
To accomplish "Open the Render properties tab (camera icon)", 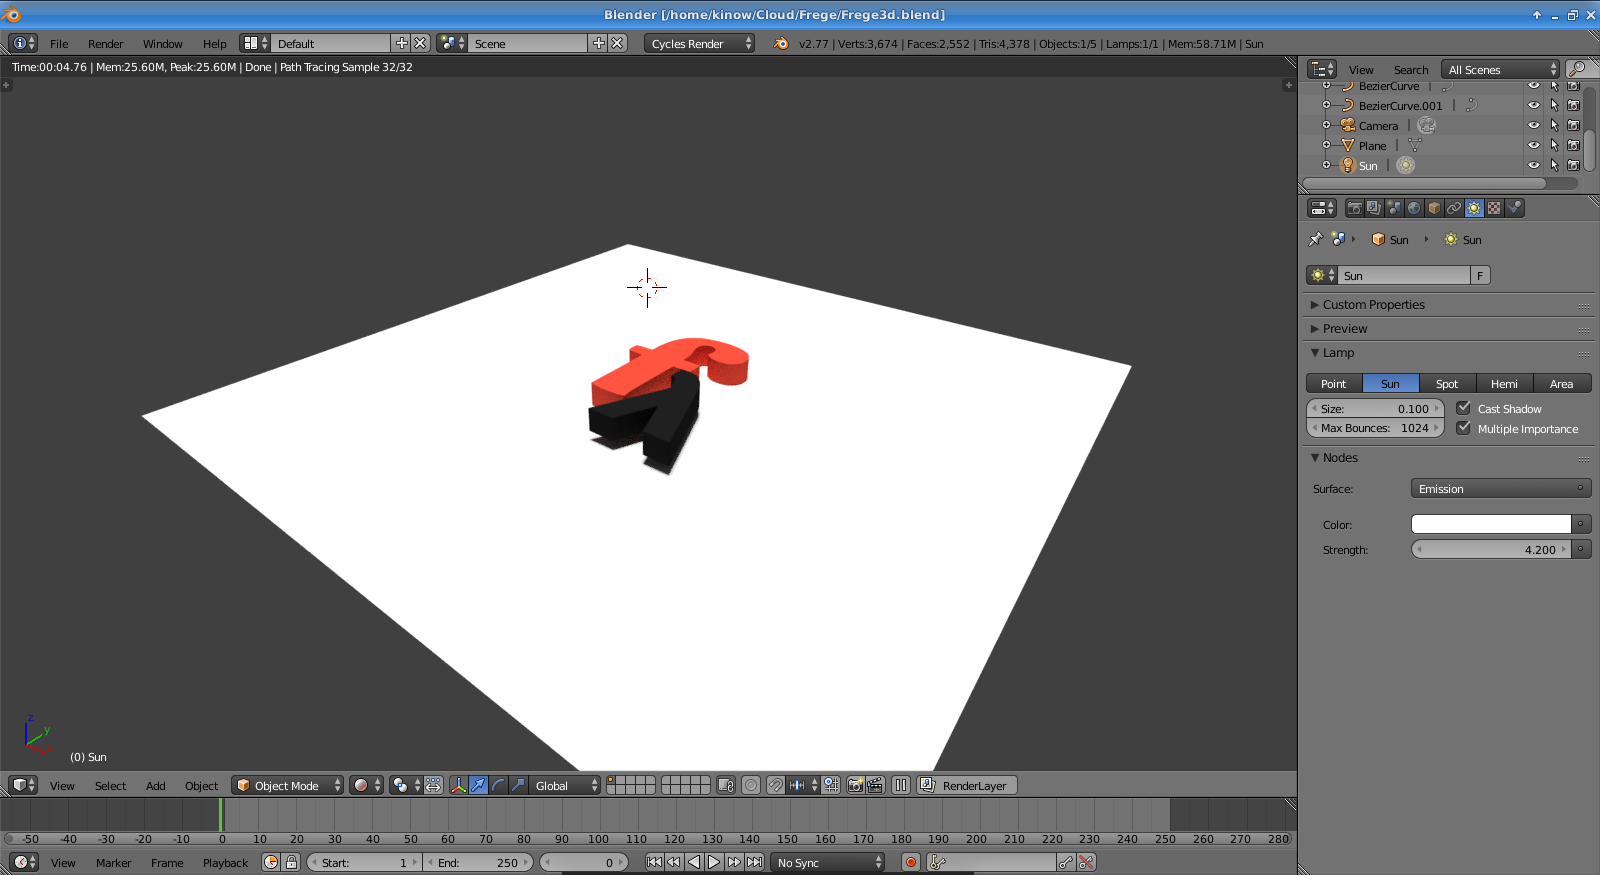I will (x=1354, y=208).
